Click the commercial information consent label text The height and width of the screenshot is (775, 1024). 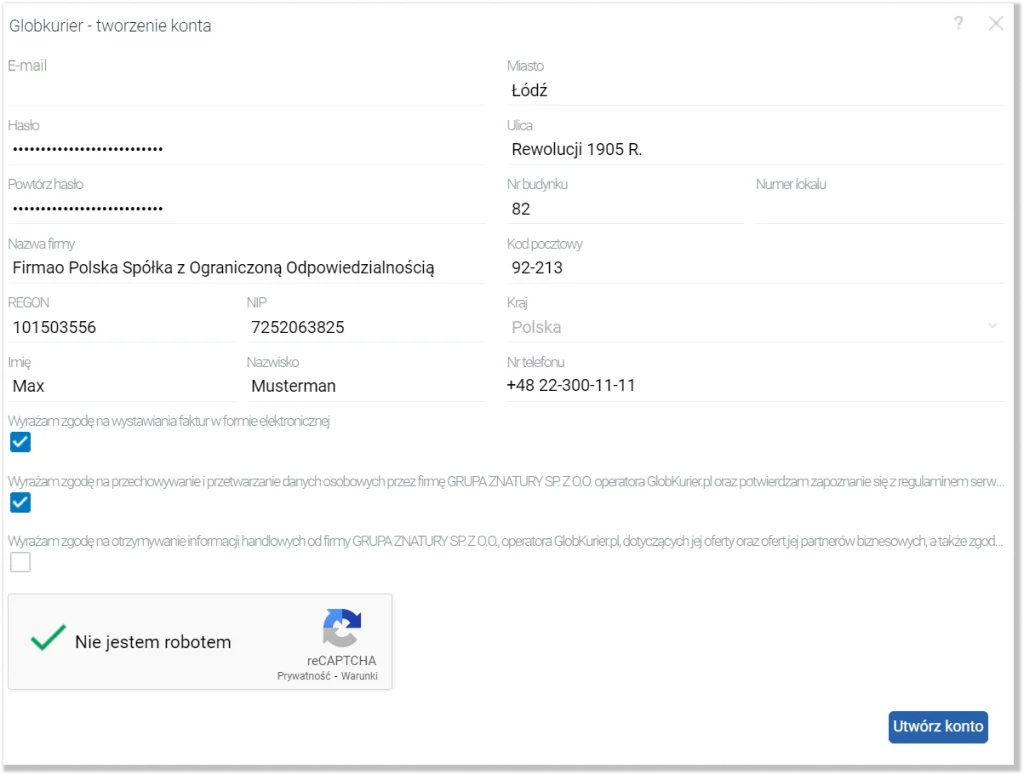pyautogui.click(x=506, y=541)
